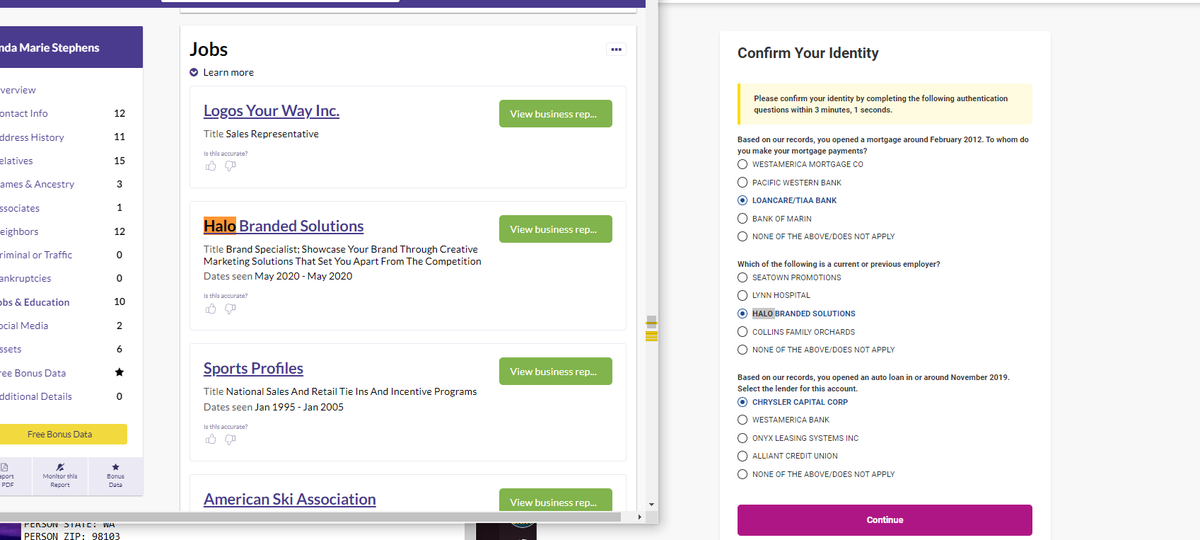Open the Jobs panel three-dot options menu
Image resolution: width=1200 pixels, height=540 pixels.
point(616,50)
